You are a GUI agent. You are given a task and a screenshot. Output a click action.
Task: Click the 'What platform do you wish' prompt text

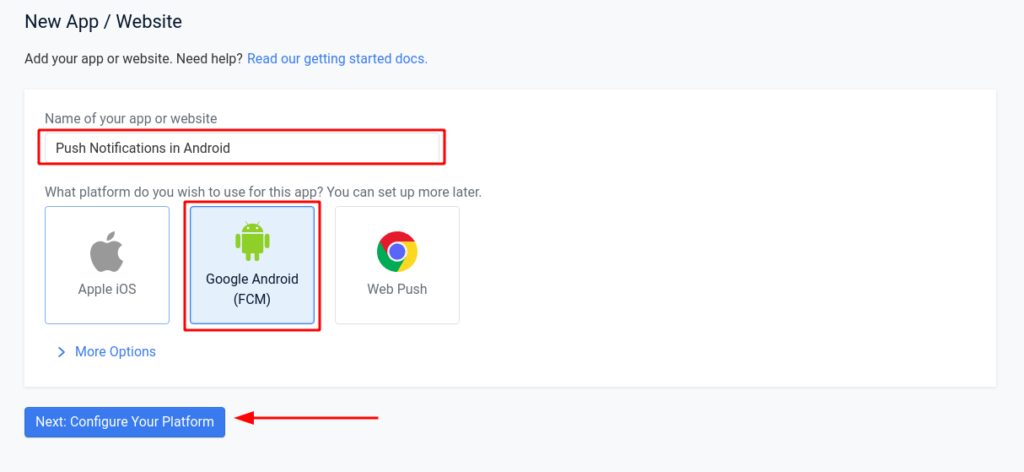pos(263,193)
